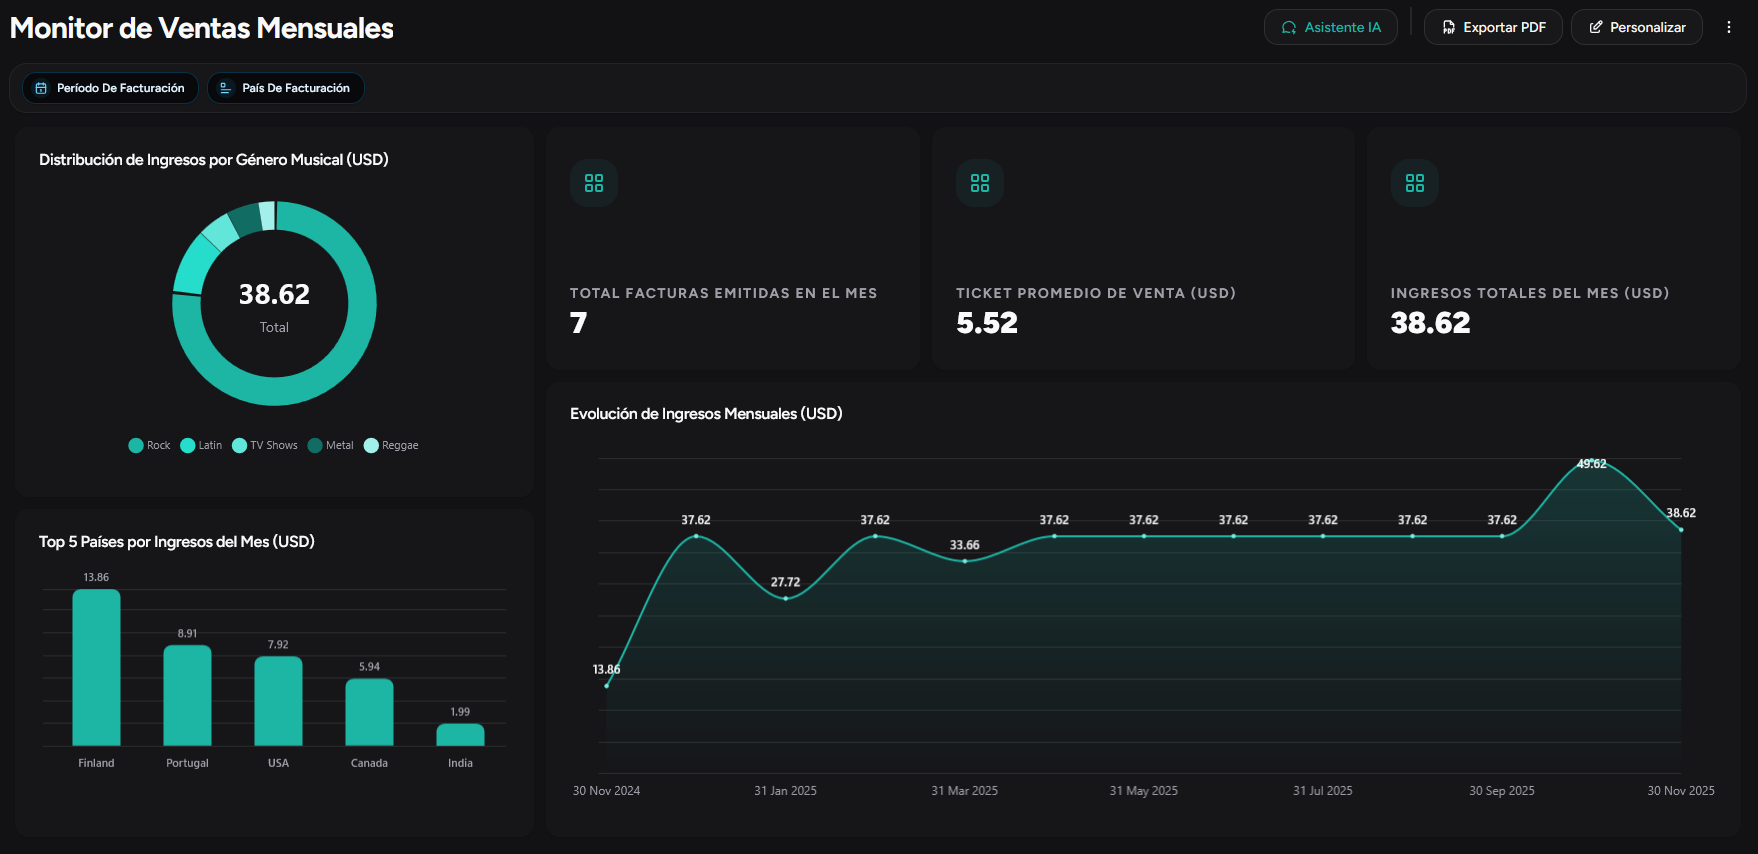The image size is (1758, 854).
Task: Click the 33.66 data point
Action: click(x=965, y=561)
